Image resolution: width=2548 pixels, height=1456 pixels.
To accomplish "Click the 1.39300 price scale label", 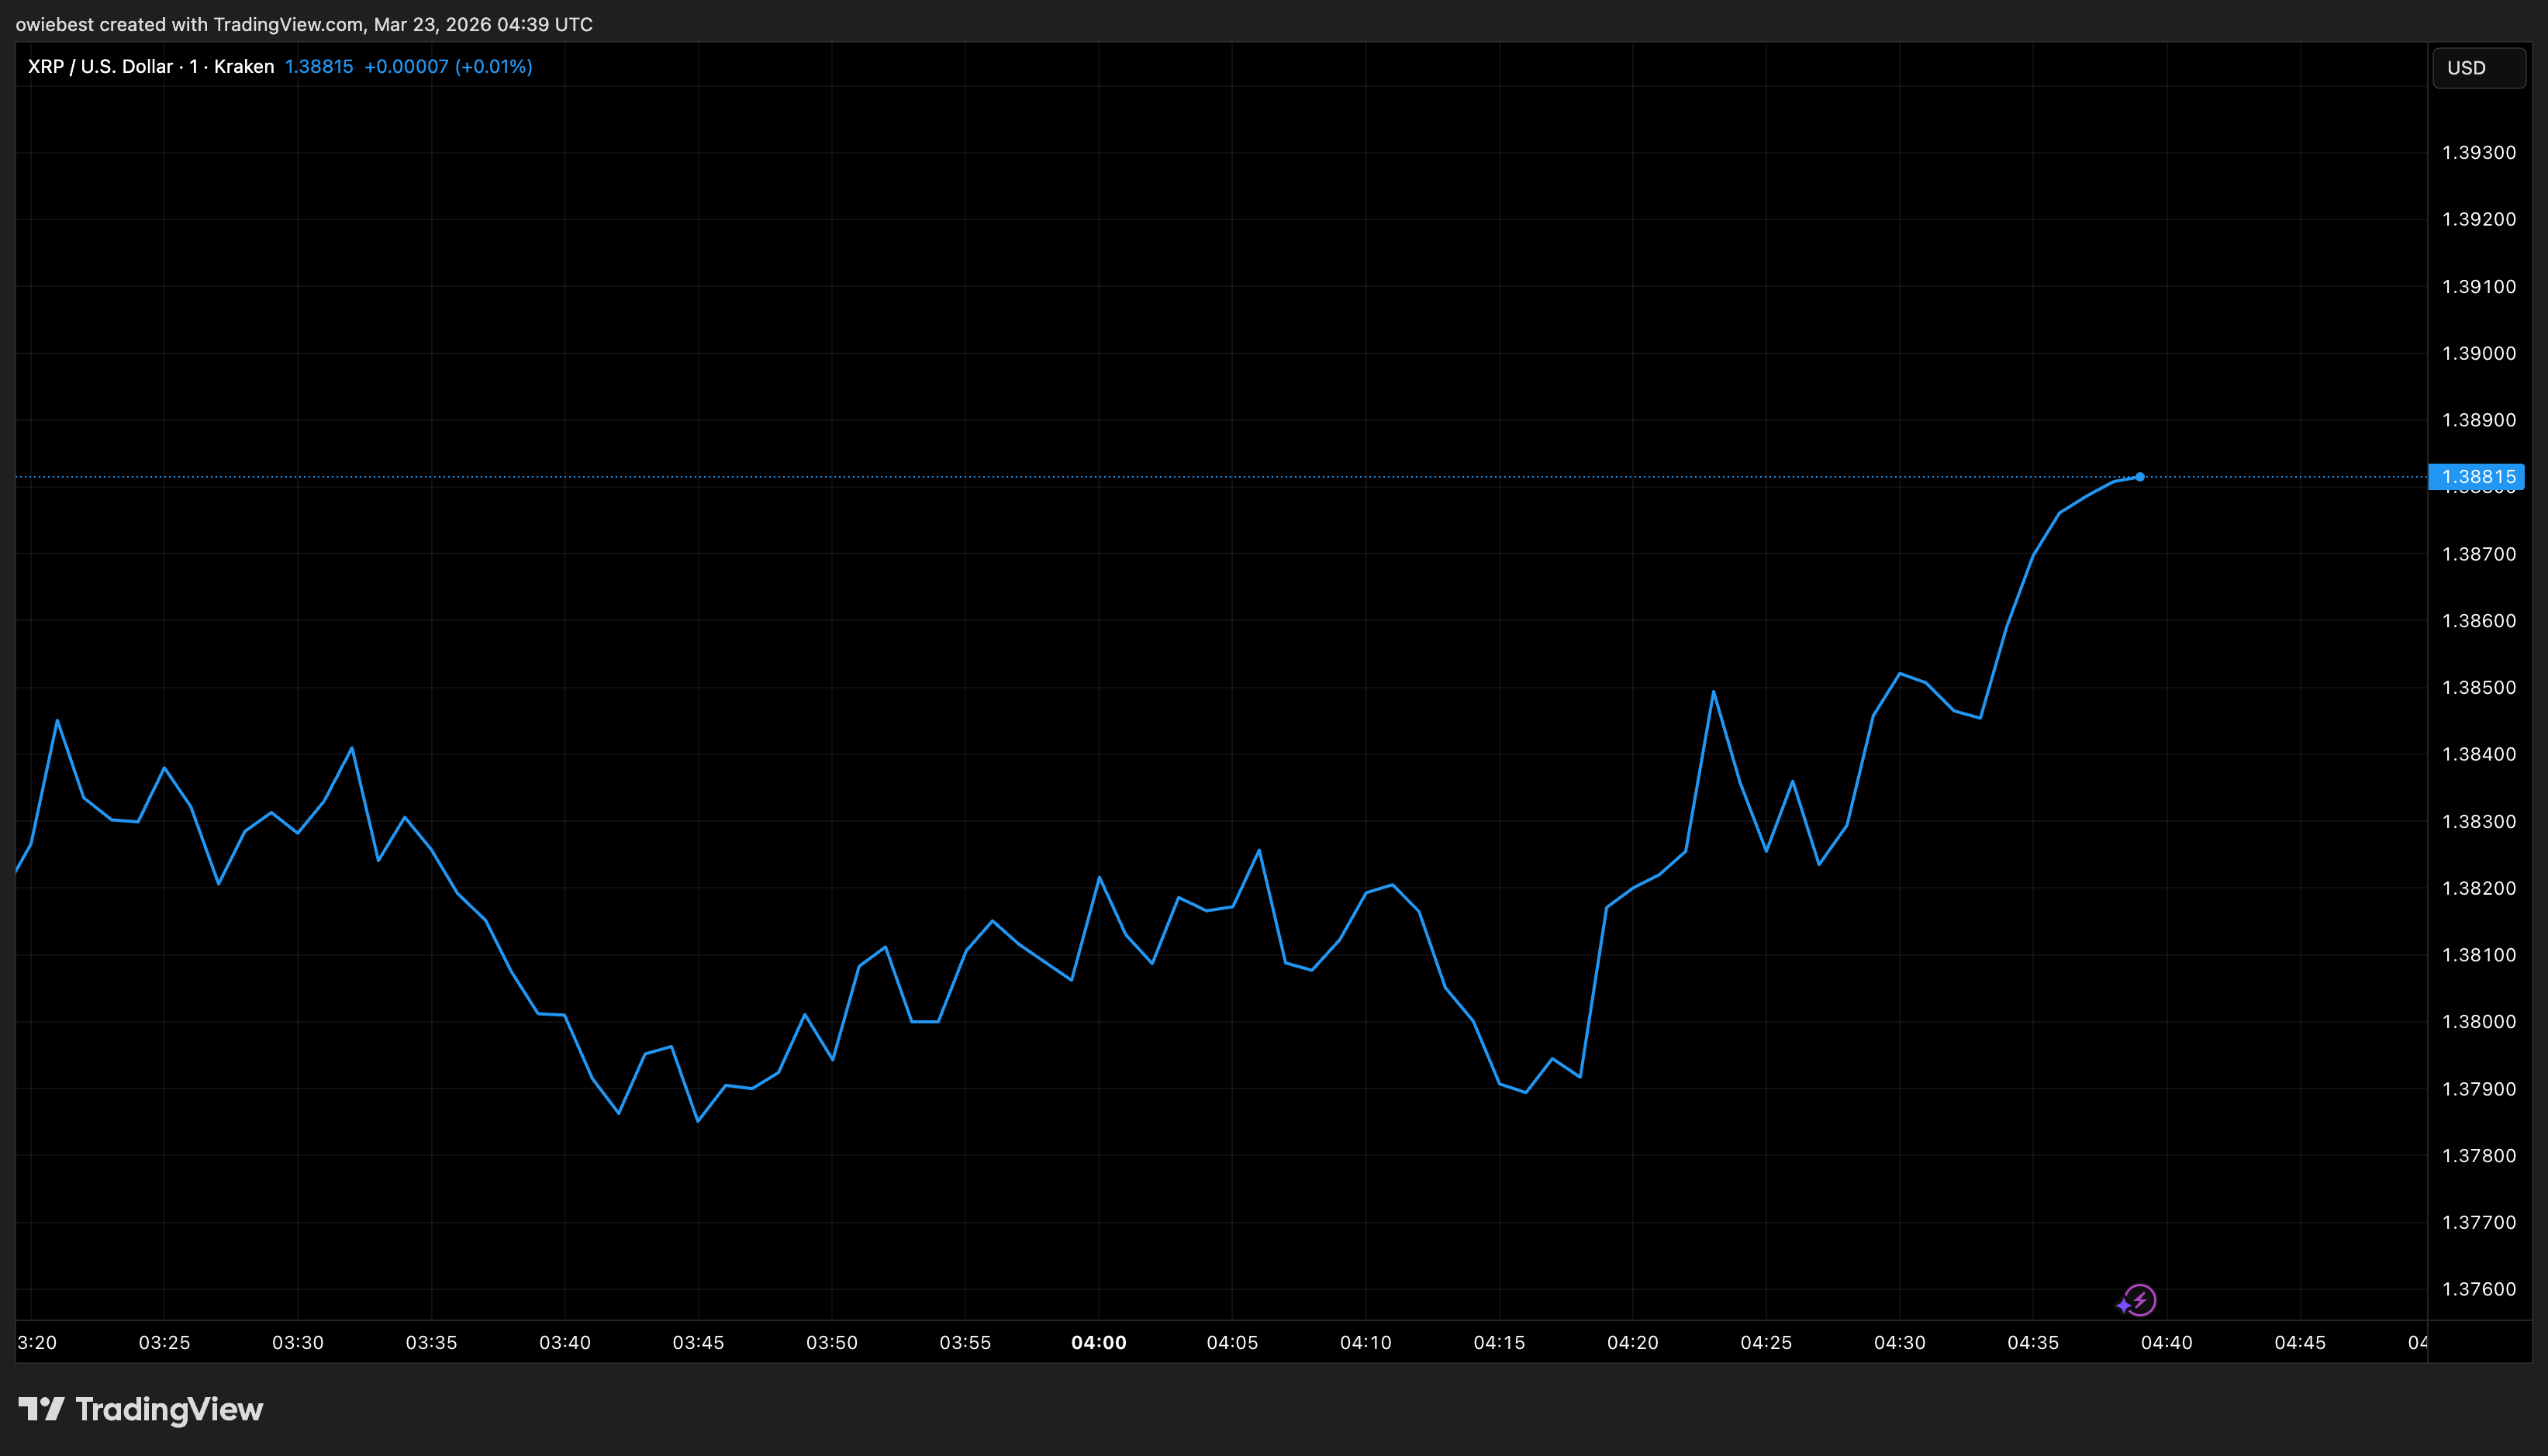I will (x=2478, y=153).
